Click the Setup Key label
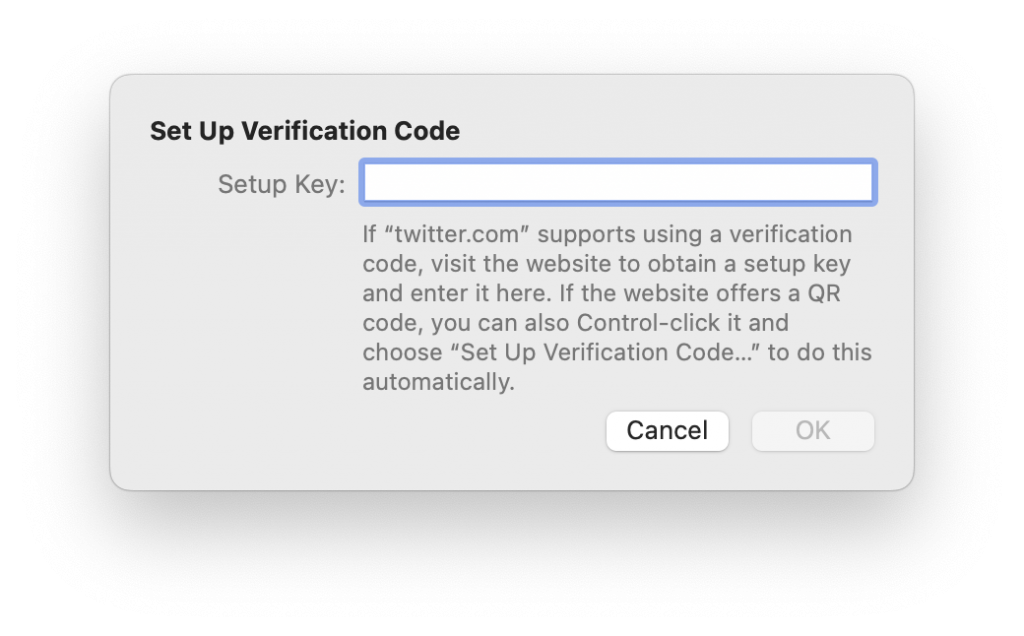The width and height of the screenshot is (1024, 636). pyautogui.click(x=280, y=184)
